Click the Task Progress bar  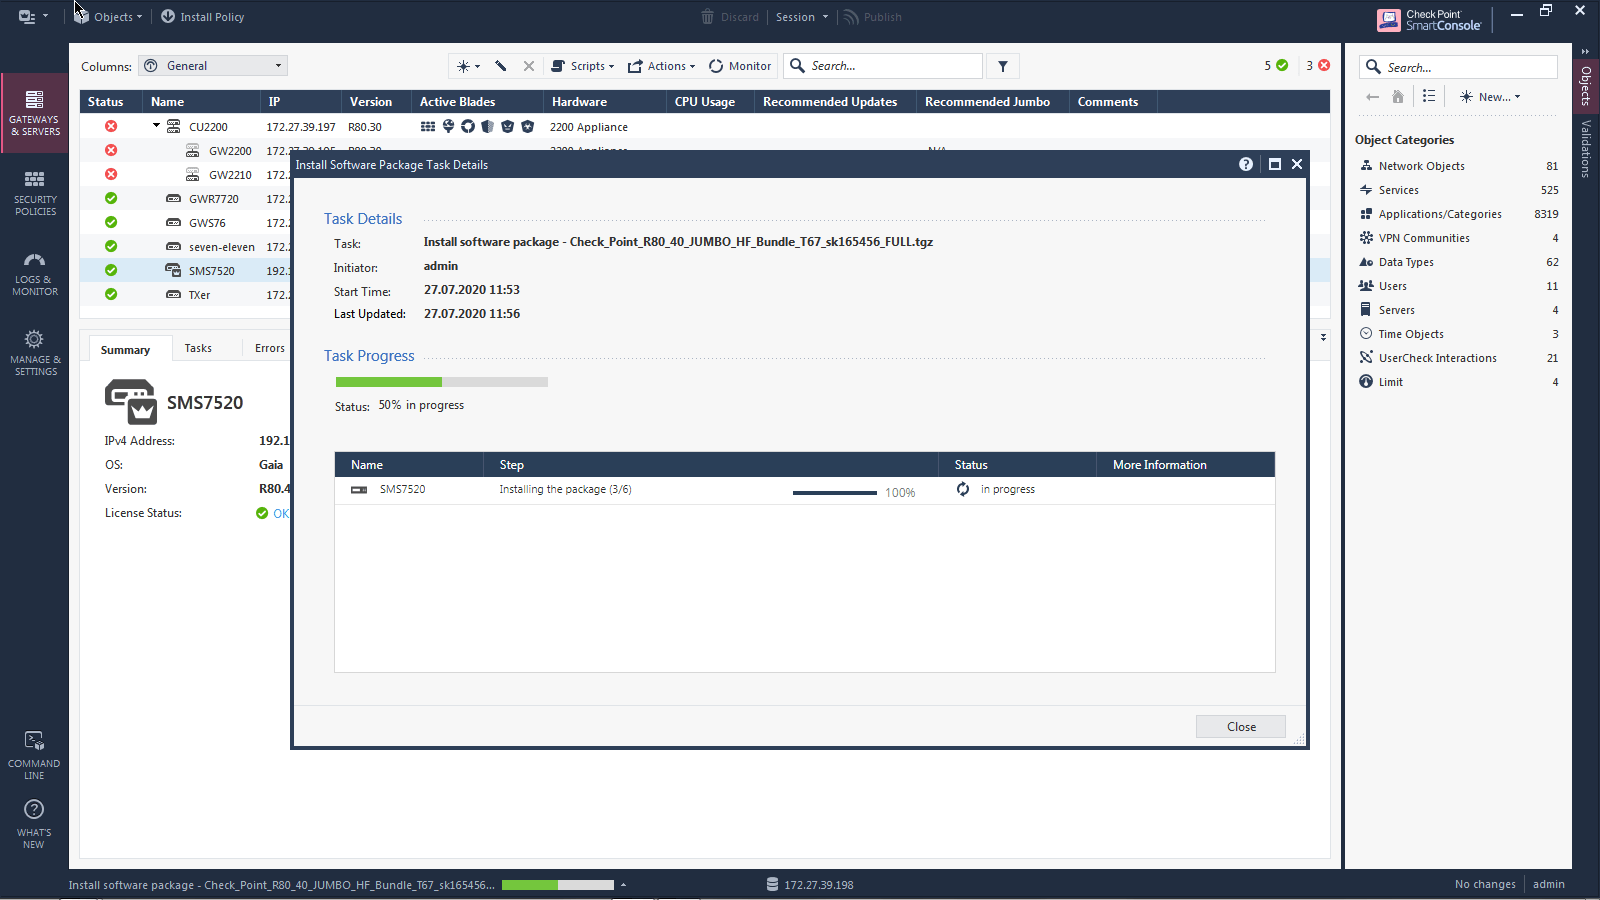pyautogui.click(x=440, y=381)
